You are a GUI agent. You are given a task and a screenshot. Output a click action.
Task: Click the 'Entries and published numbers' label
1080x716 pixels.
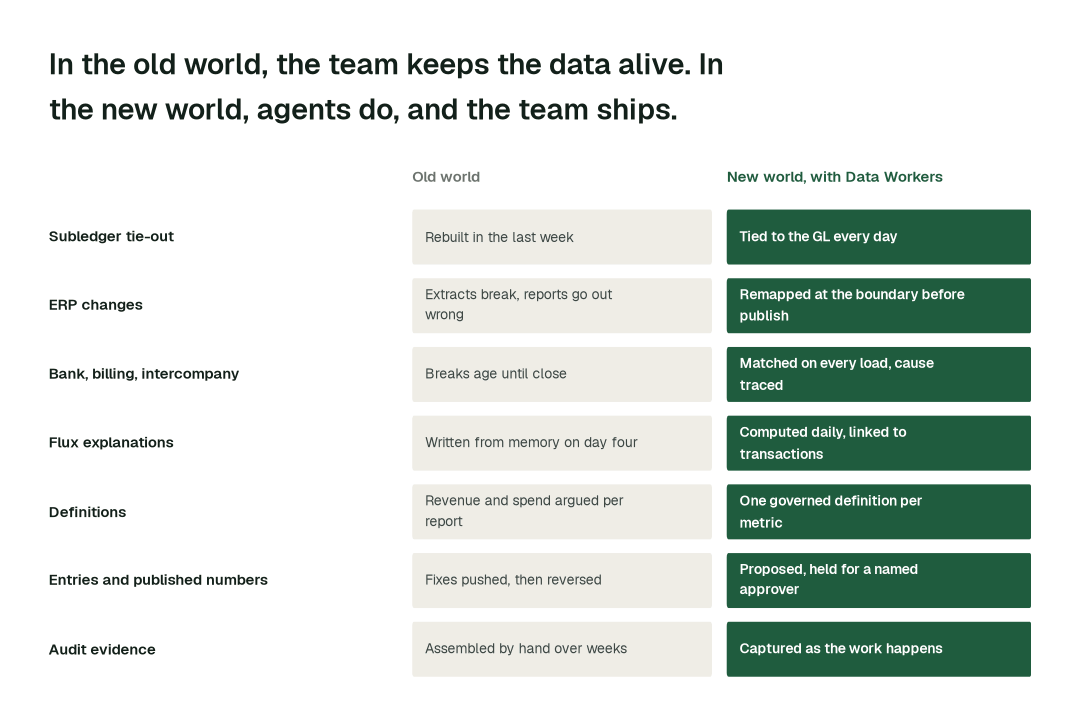(x=158, y=580)
